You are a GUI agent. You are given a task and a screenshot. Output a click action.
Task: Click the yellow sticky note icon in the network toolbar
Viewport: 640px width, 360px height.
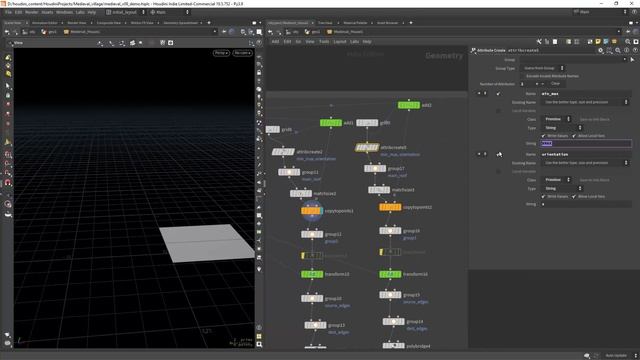tap(598, 42)
